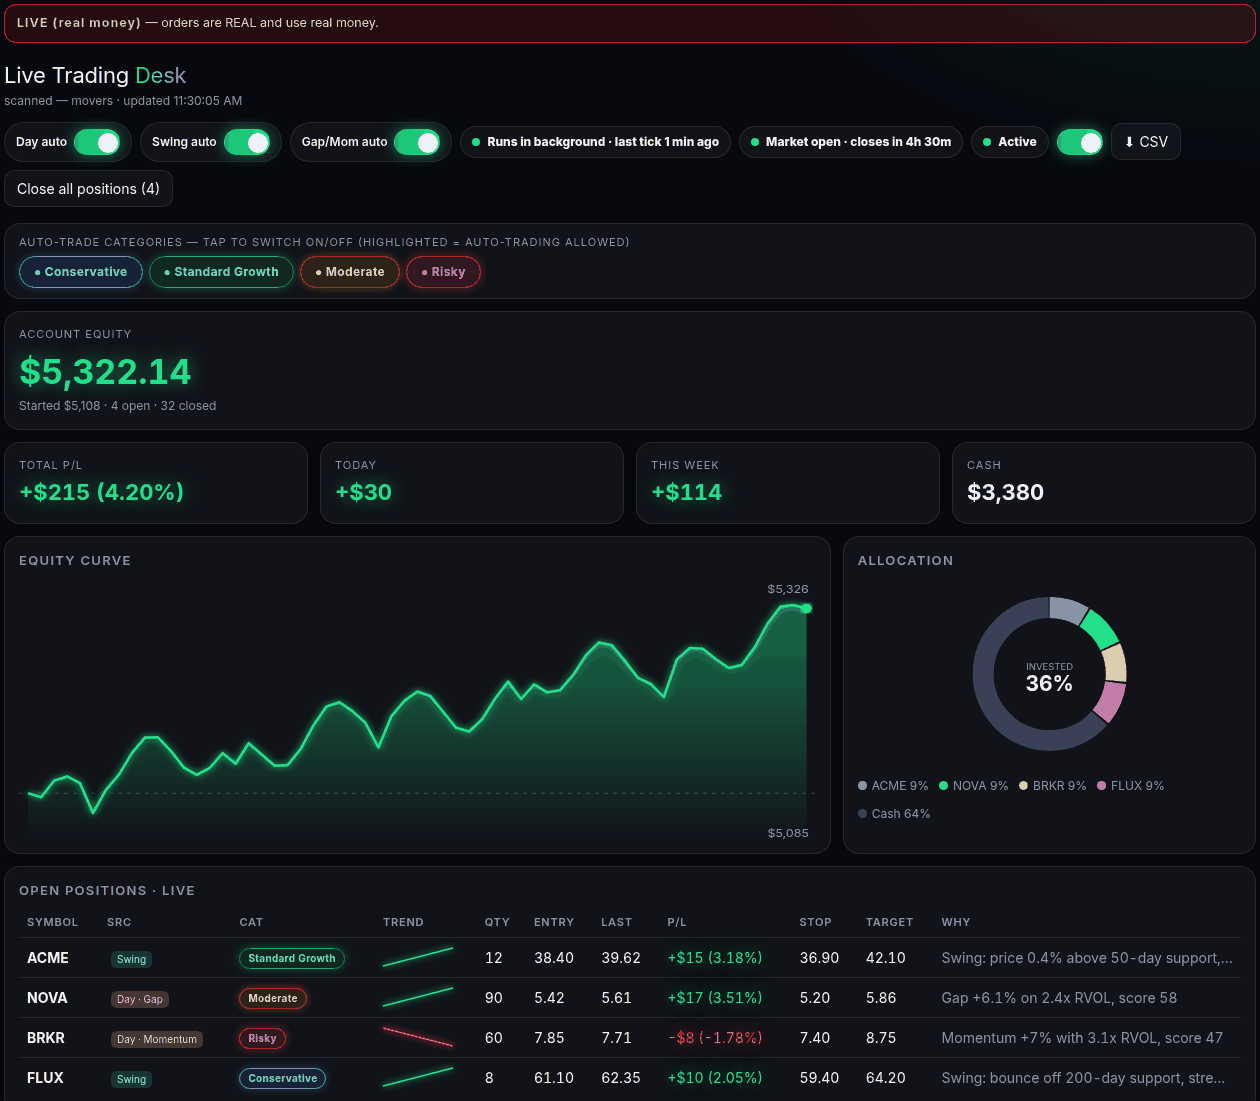Click NOVA's Moderate category badge
The width and height of the screenshot is (1260, 1101).
point(273,998)
